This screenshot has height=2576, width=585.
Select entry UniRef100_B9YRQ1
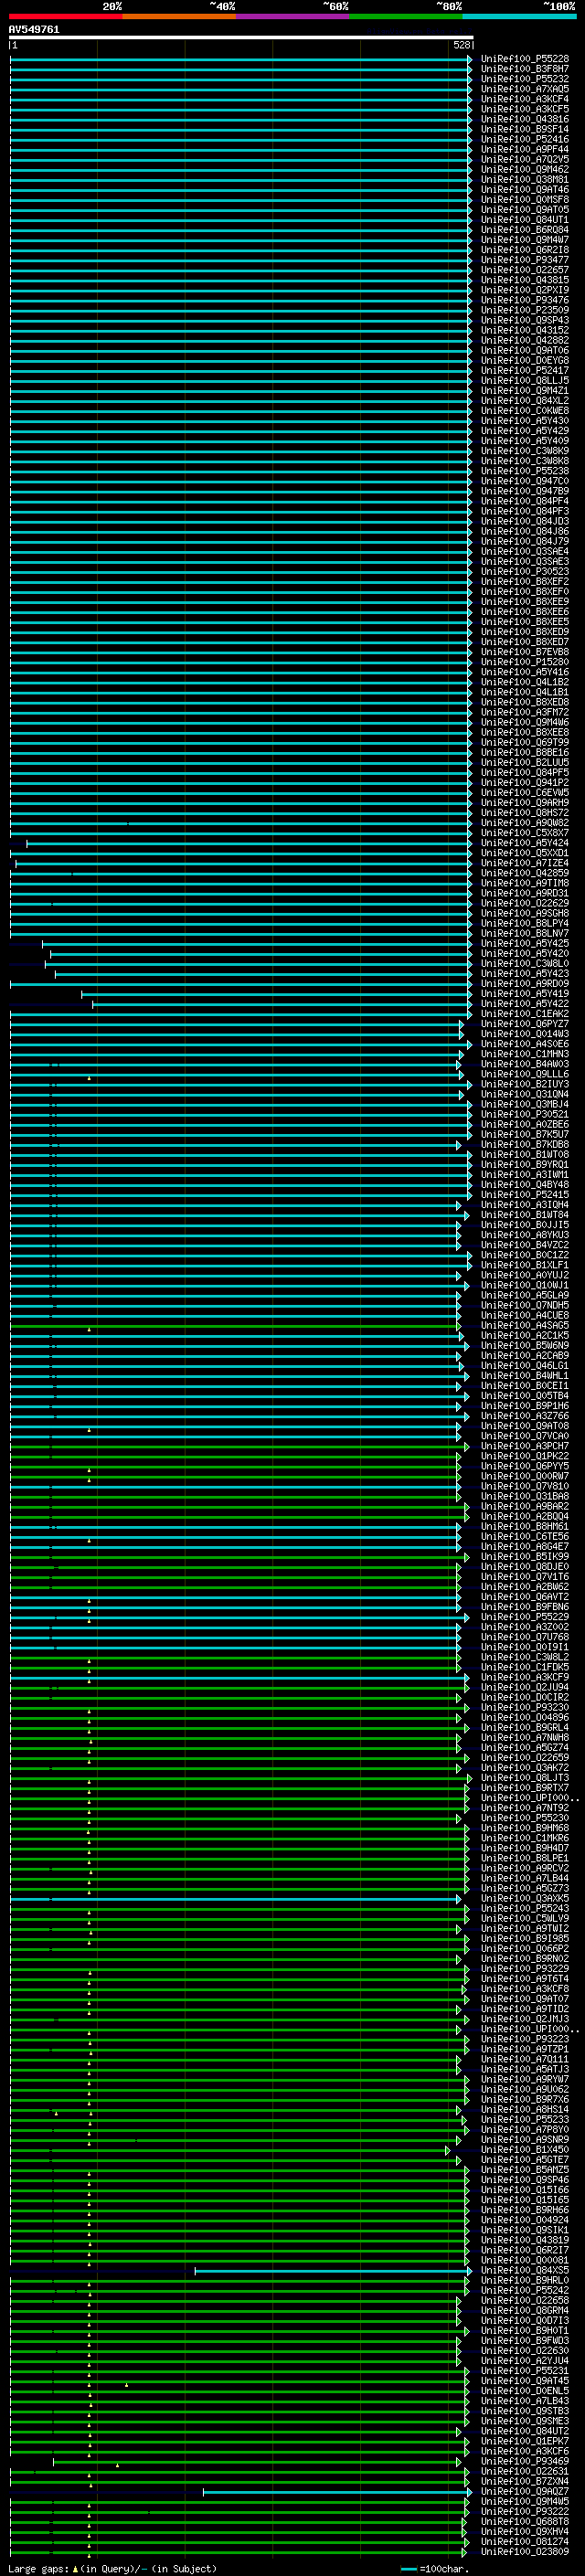click(524, 1165)
